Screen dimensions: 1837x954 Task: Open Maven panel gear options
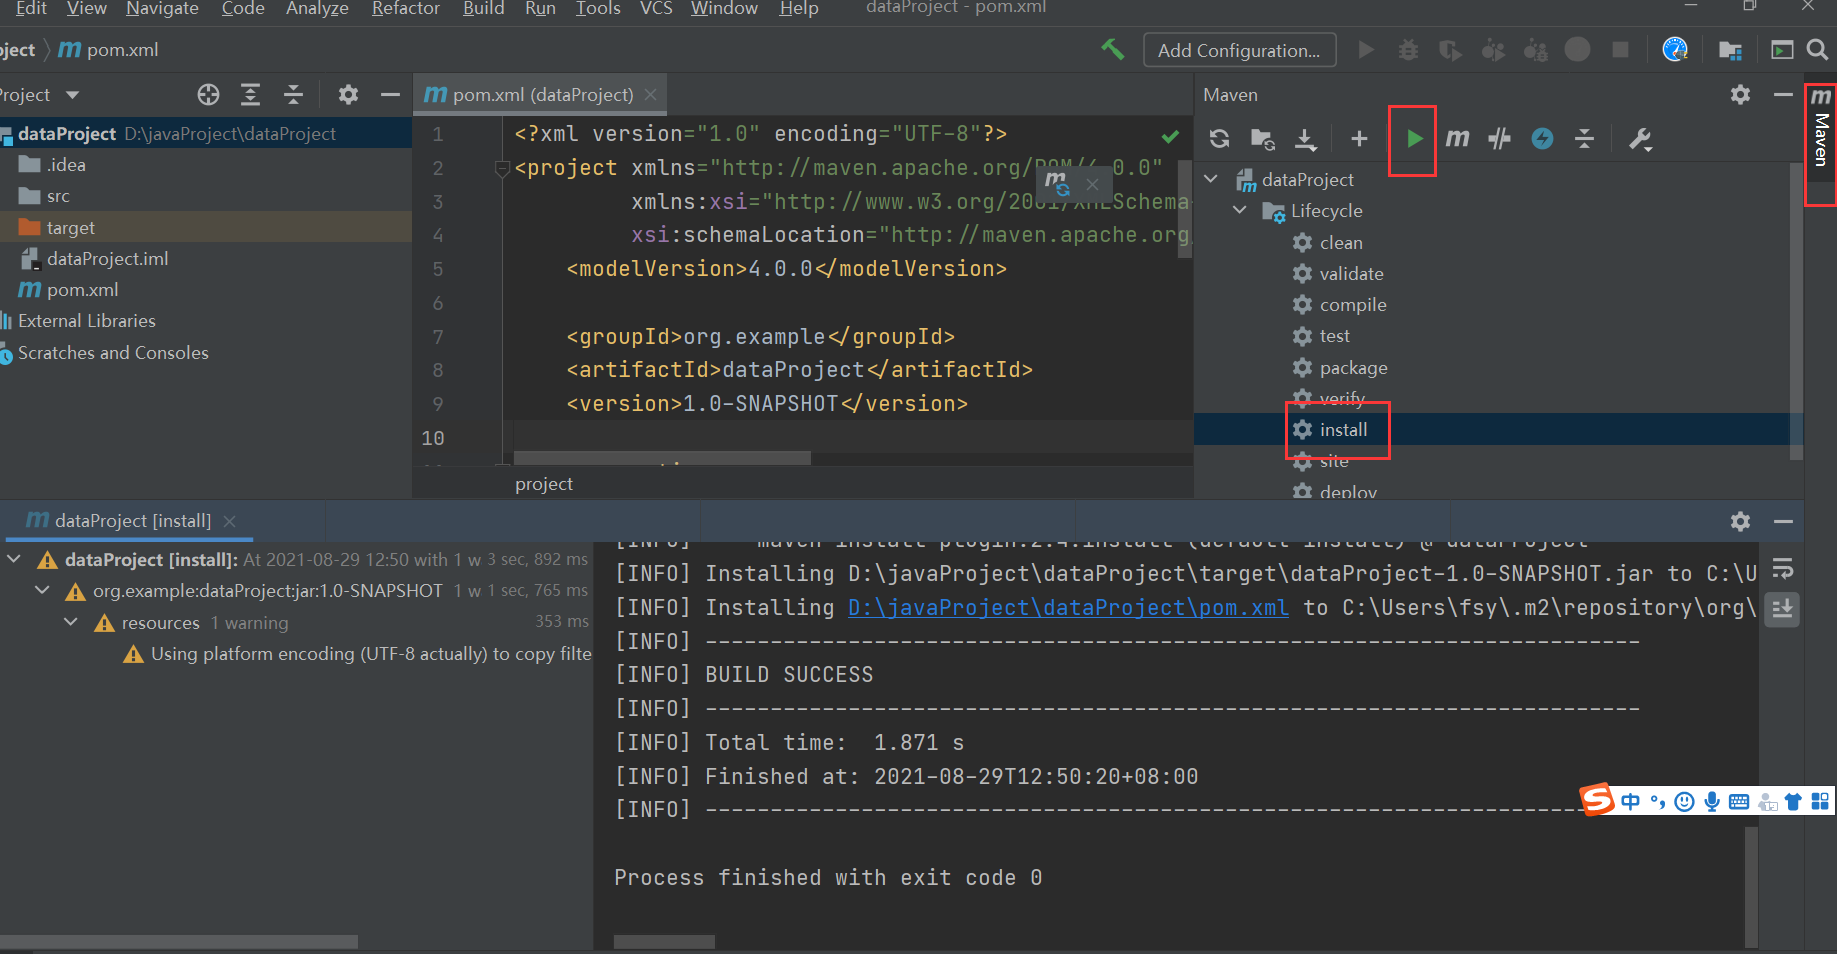pos(1740,94)
